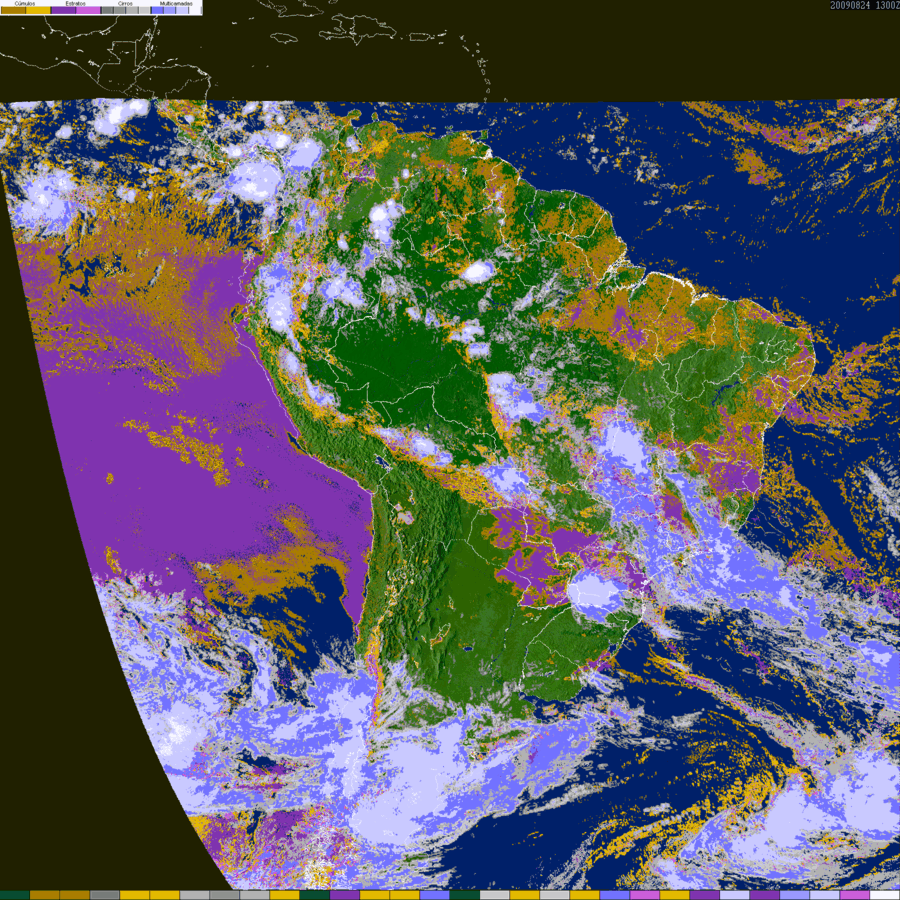The height and width of the screenshot is (900, 900).
Task: Click the time text '1300Z'
Action: coord(887,5)
